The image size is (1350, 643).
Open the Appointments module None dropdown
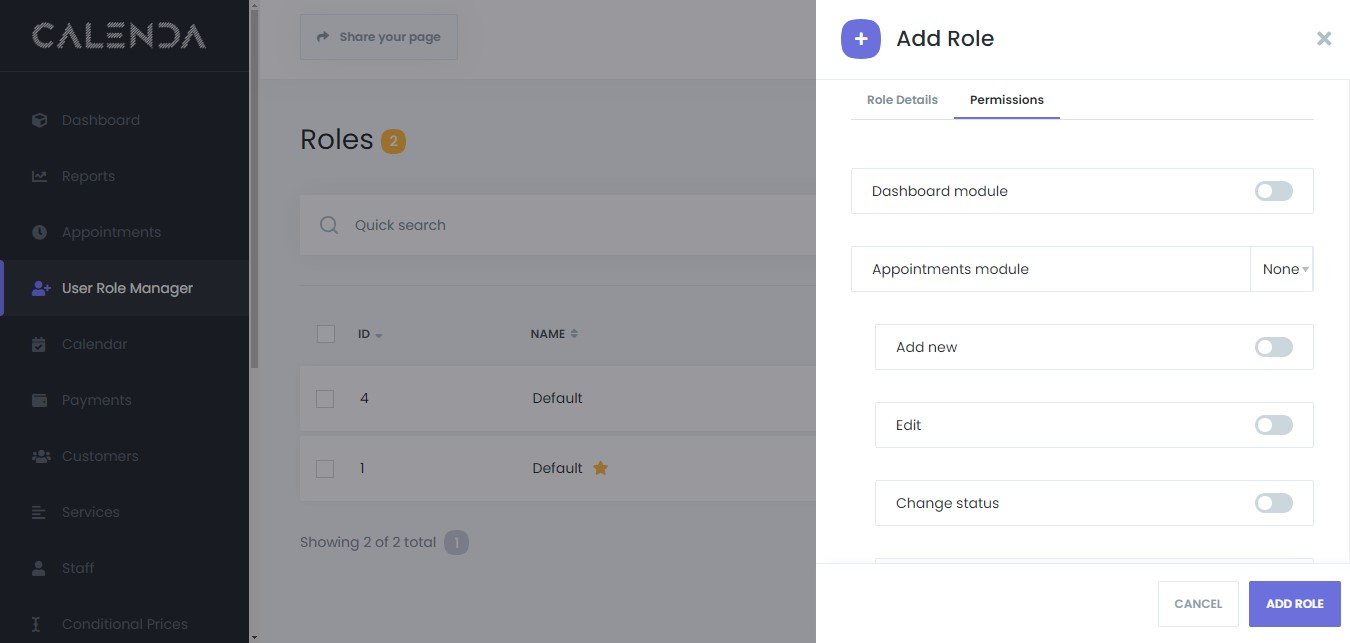point(1284,269)
